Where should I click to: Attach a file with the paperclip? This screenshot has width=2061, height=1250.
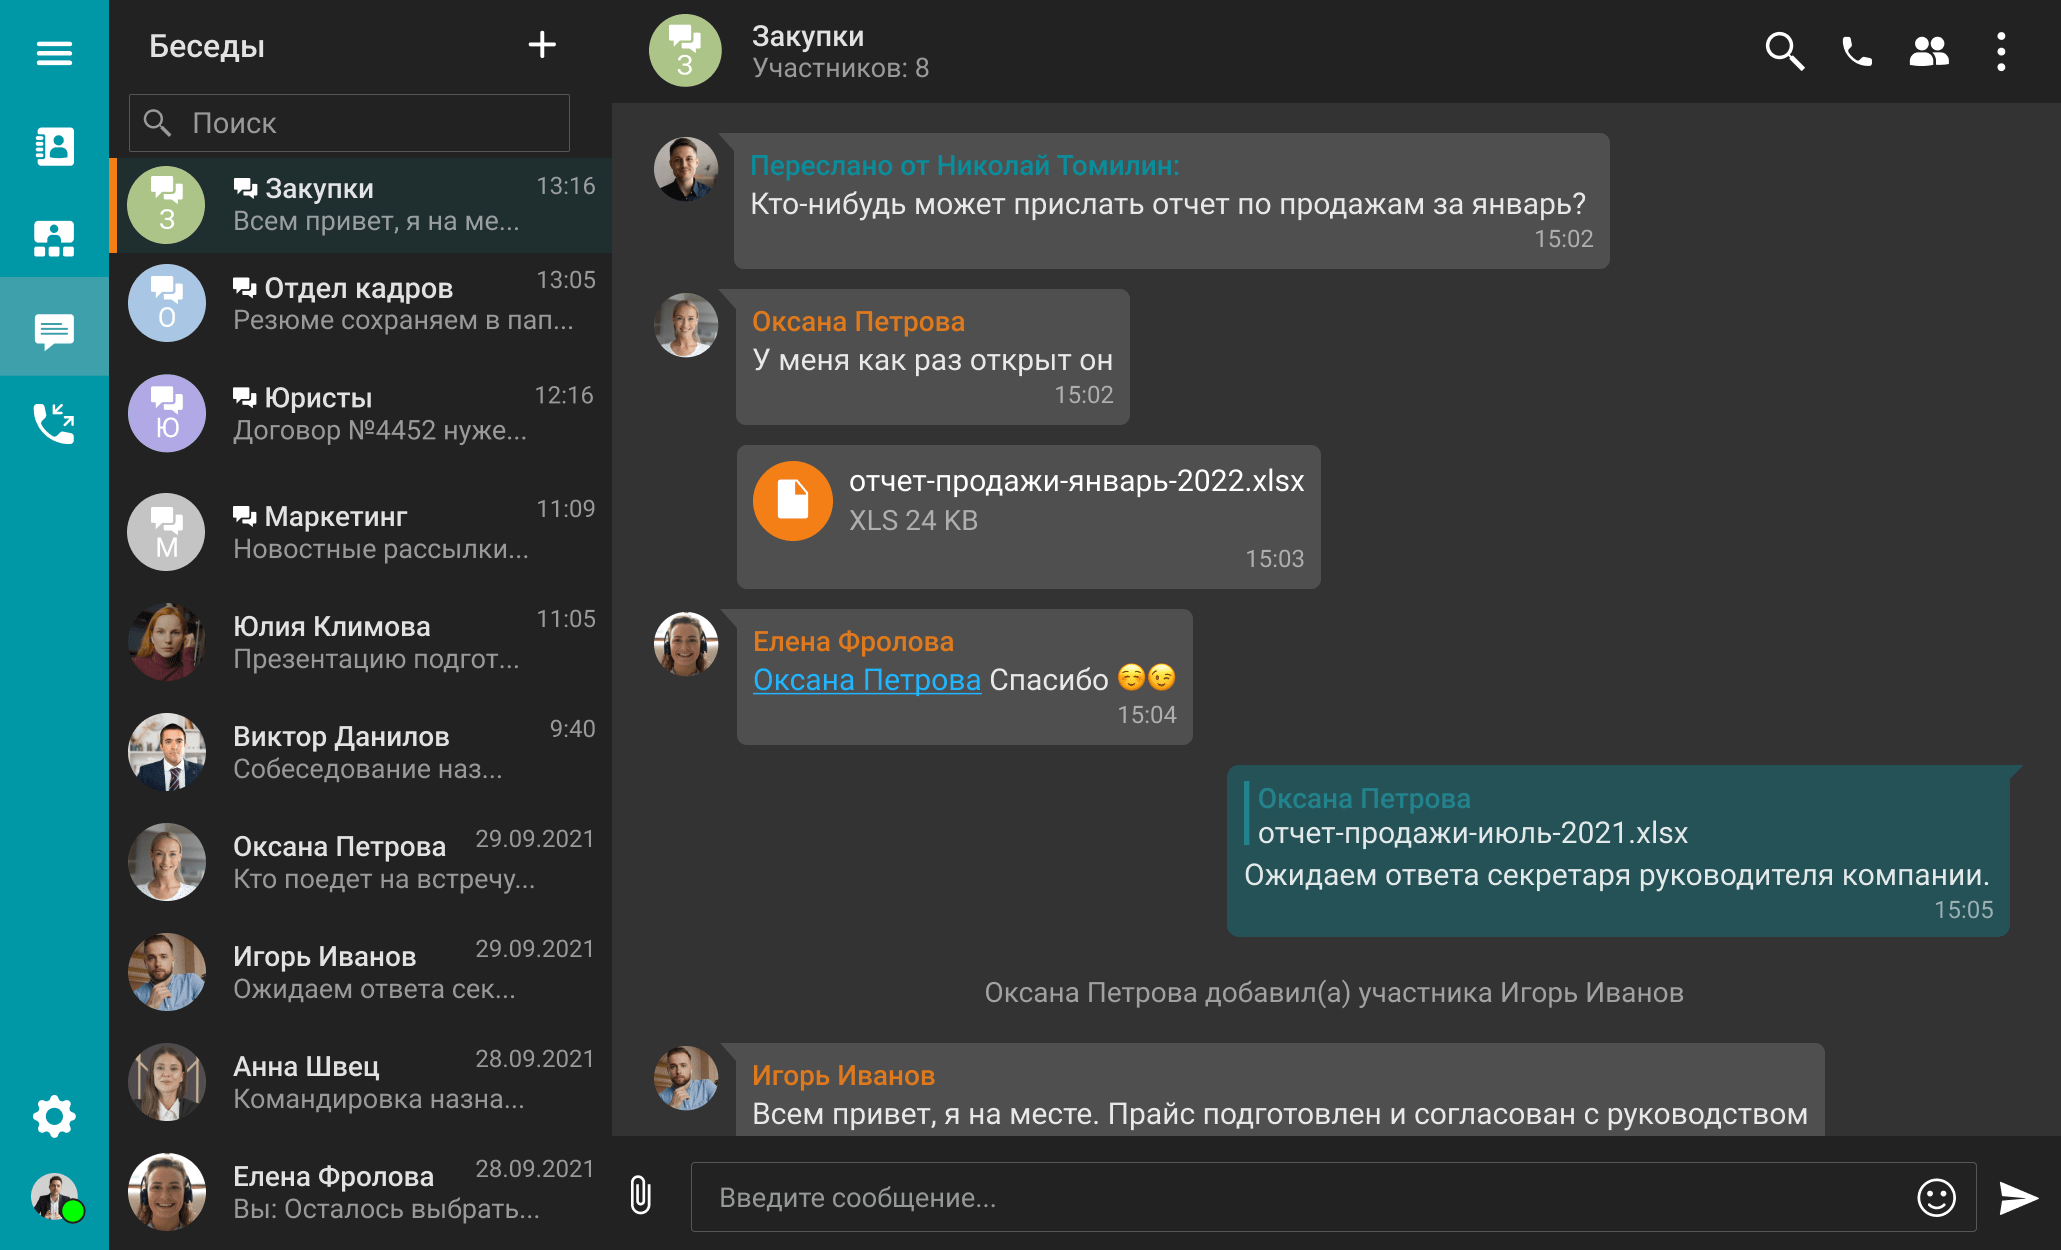coord(640,1196)
